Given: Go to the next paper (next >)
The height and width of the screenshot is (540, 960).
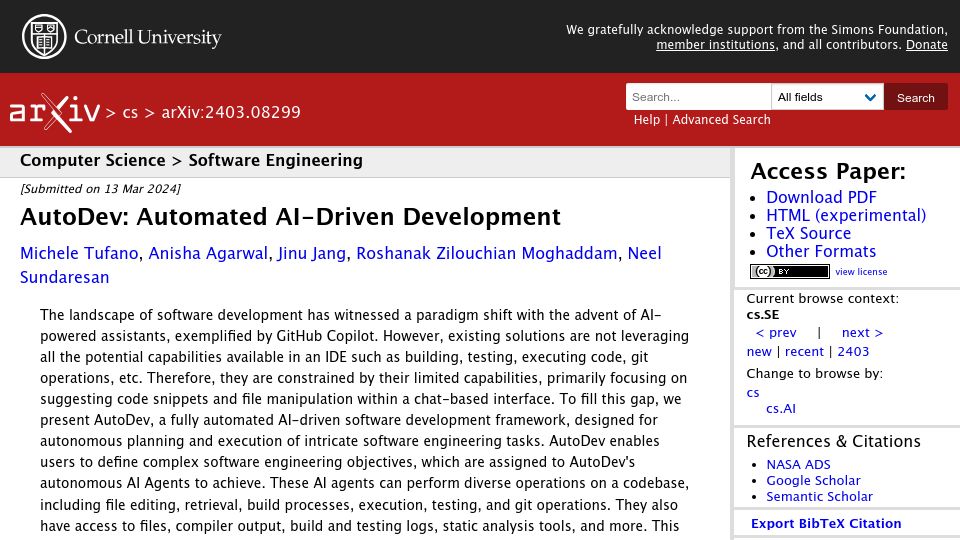Looking at the screenshot, I should point(862,332).
